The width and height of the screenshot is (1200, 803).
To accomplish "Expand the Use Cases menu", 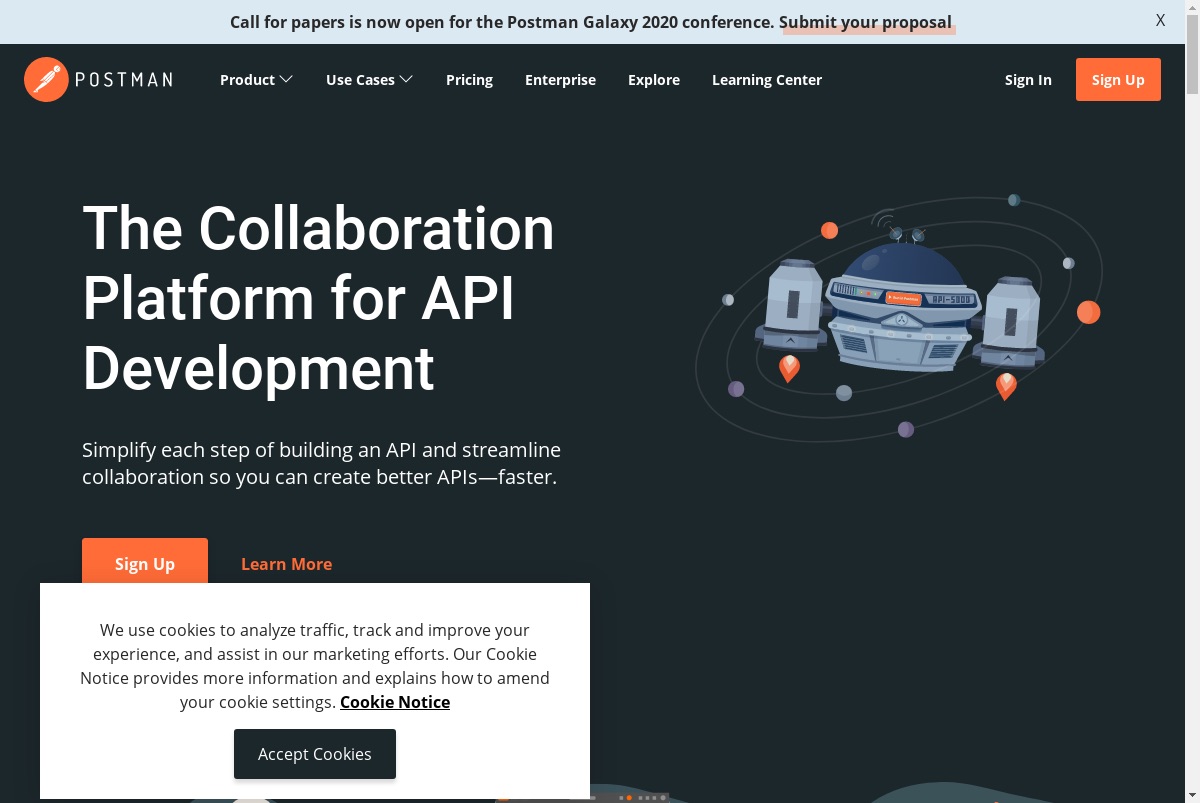I will pos(369,80).
